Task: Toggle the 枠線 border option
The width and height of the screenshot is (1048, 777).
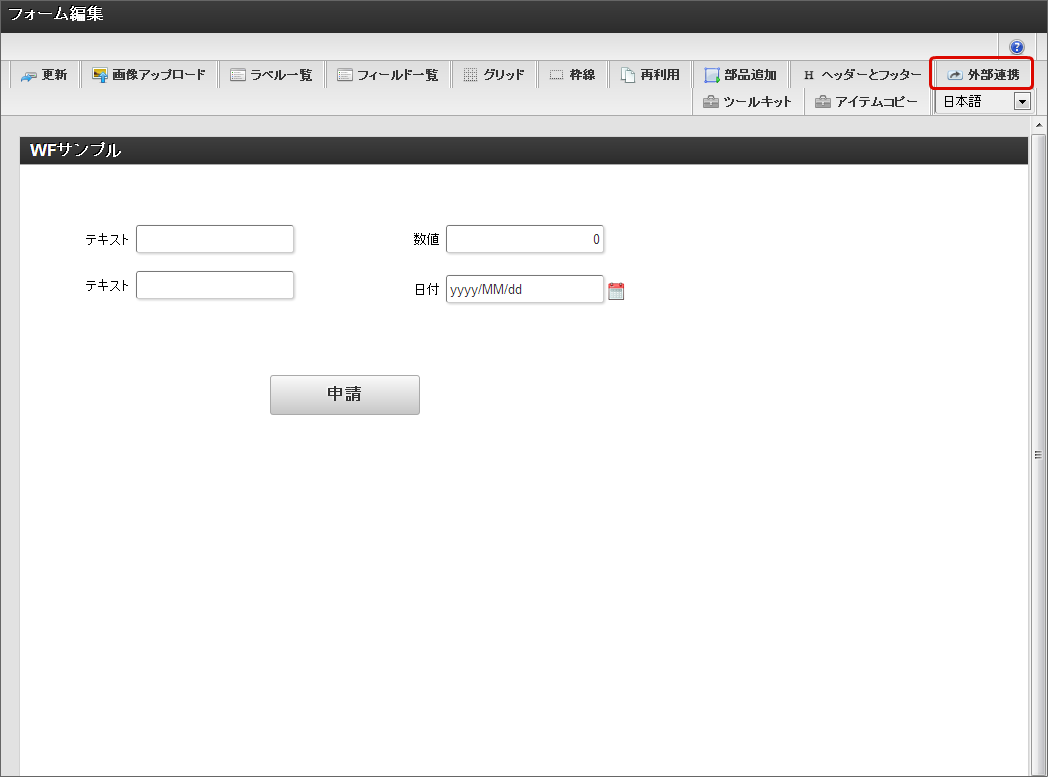Action: 572,75
